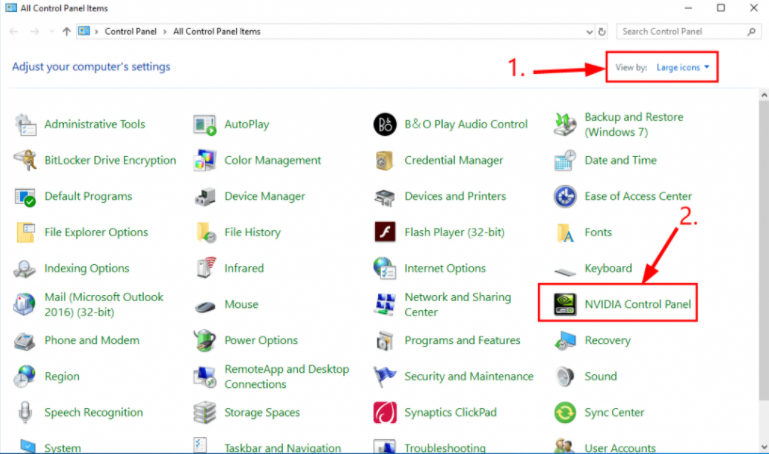Open the Sound speaker icon
This screenshot has height=454, width=769.
point(565,377)
